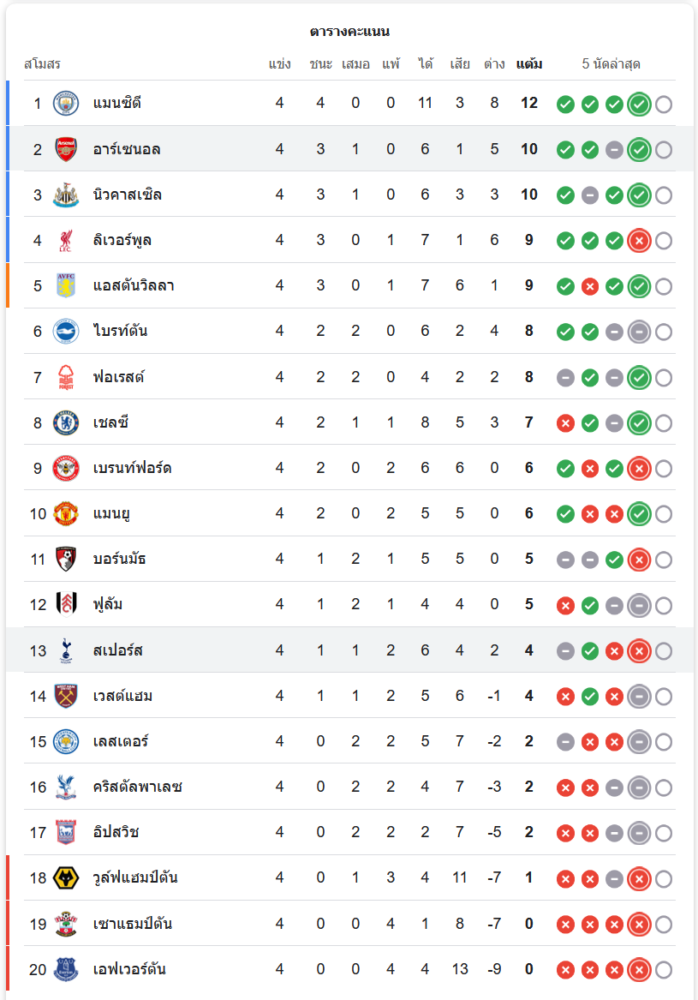This screenshot has height=1000, width=698.
Task: Open the แมนยู team row link
Action: (112, 514)
